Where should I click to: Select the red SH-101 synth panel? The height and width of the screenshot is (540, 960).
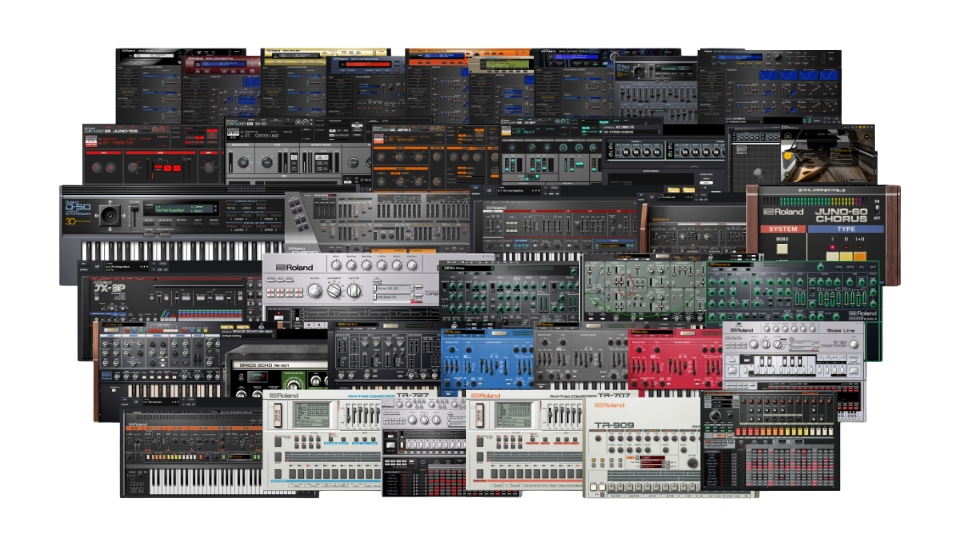[675, 360]
